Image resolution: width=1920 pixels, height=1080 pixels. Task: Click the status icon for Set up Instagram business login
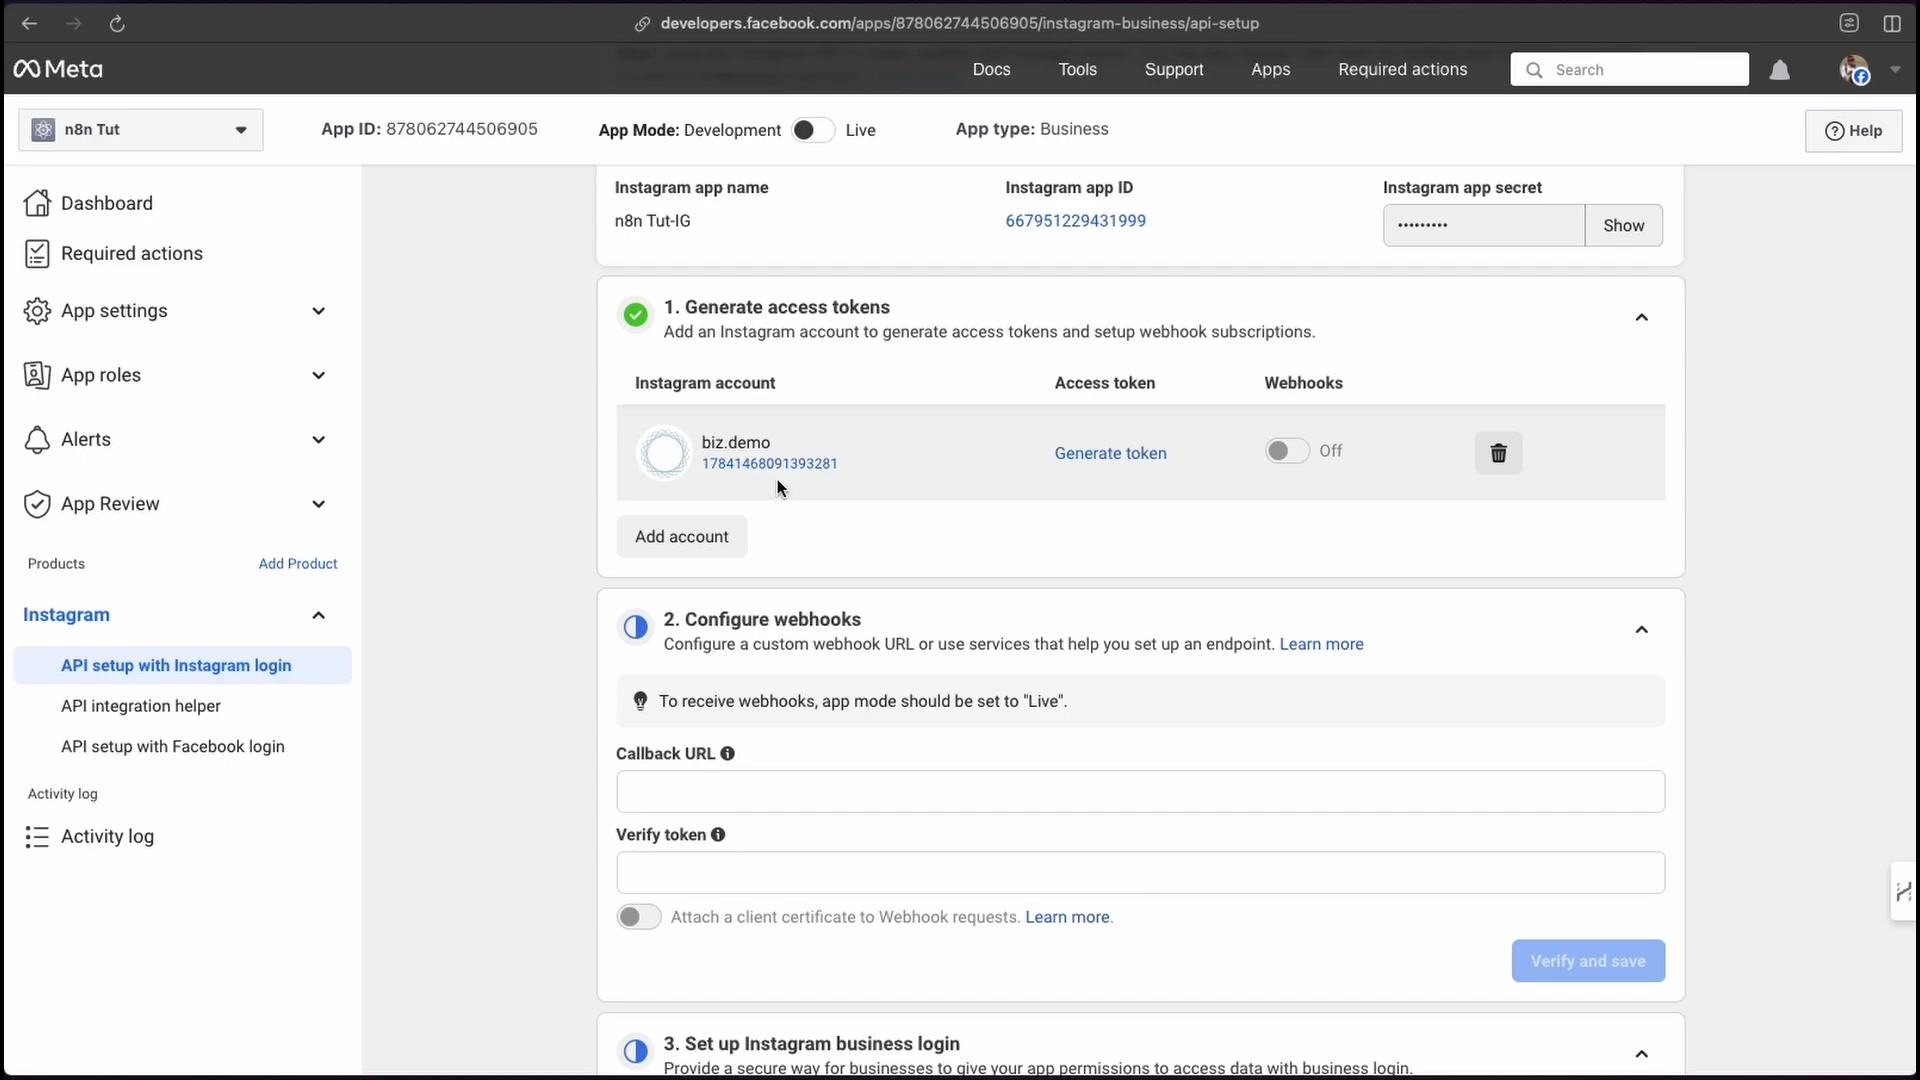coord(635,1051)
